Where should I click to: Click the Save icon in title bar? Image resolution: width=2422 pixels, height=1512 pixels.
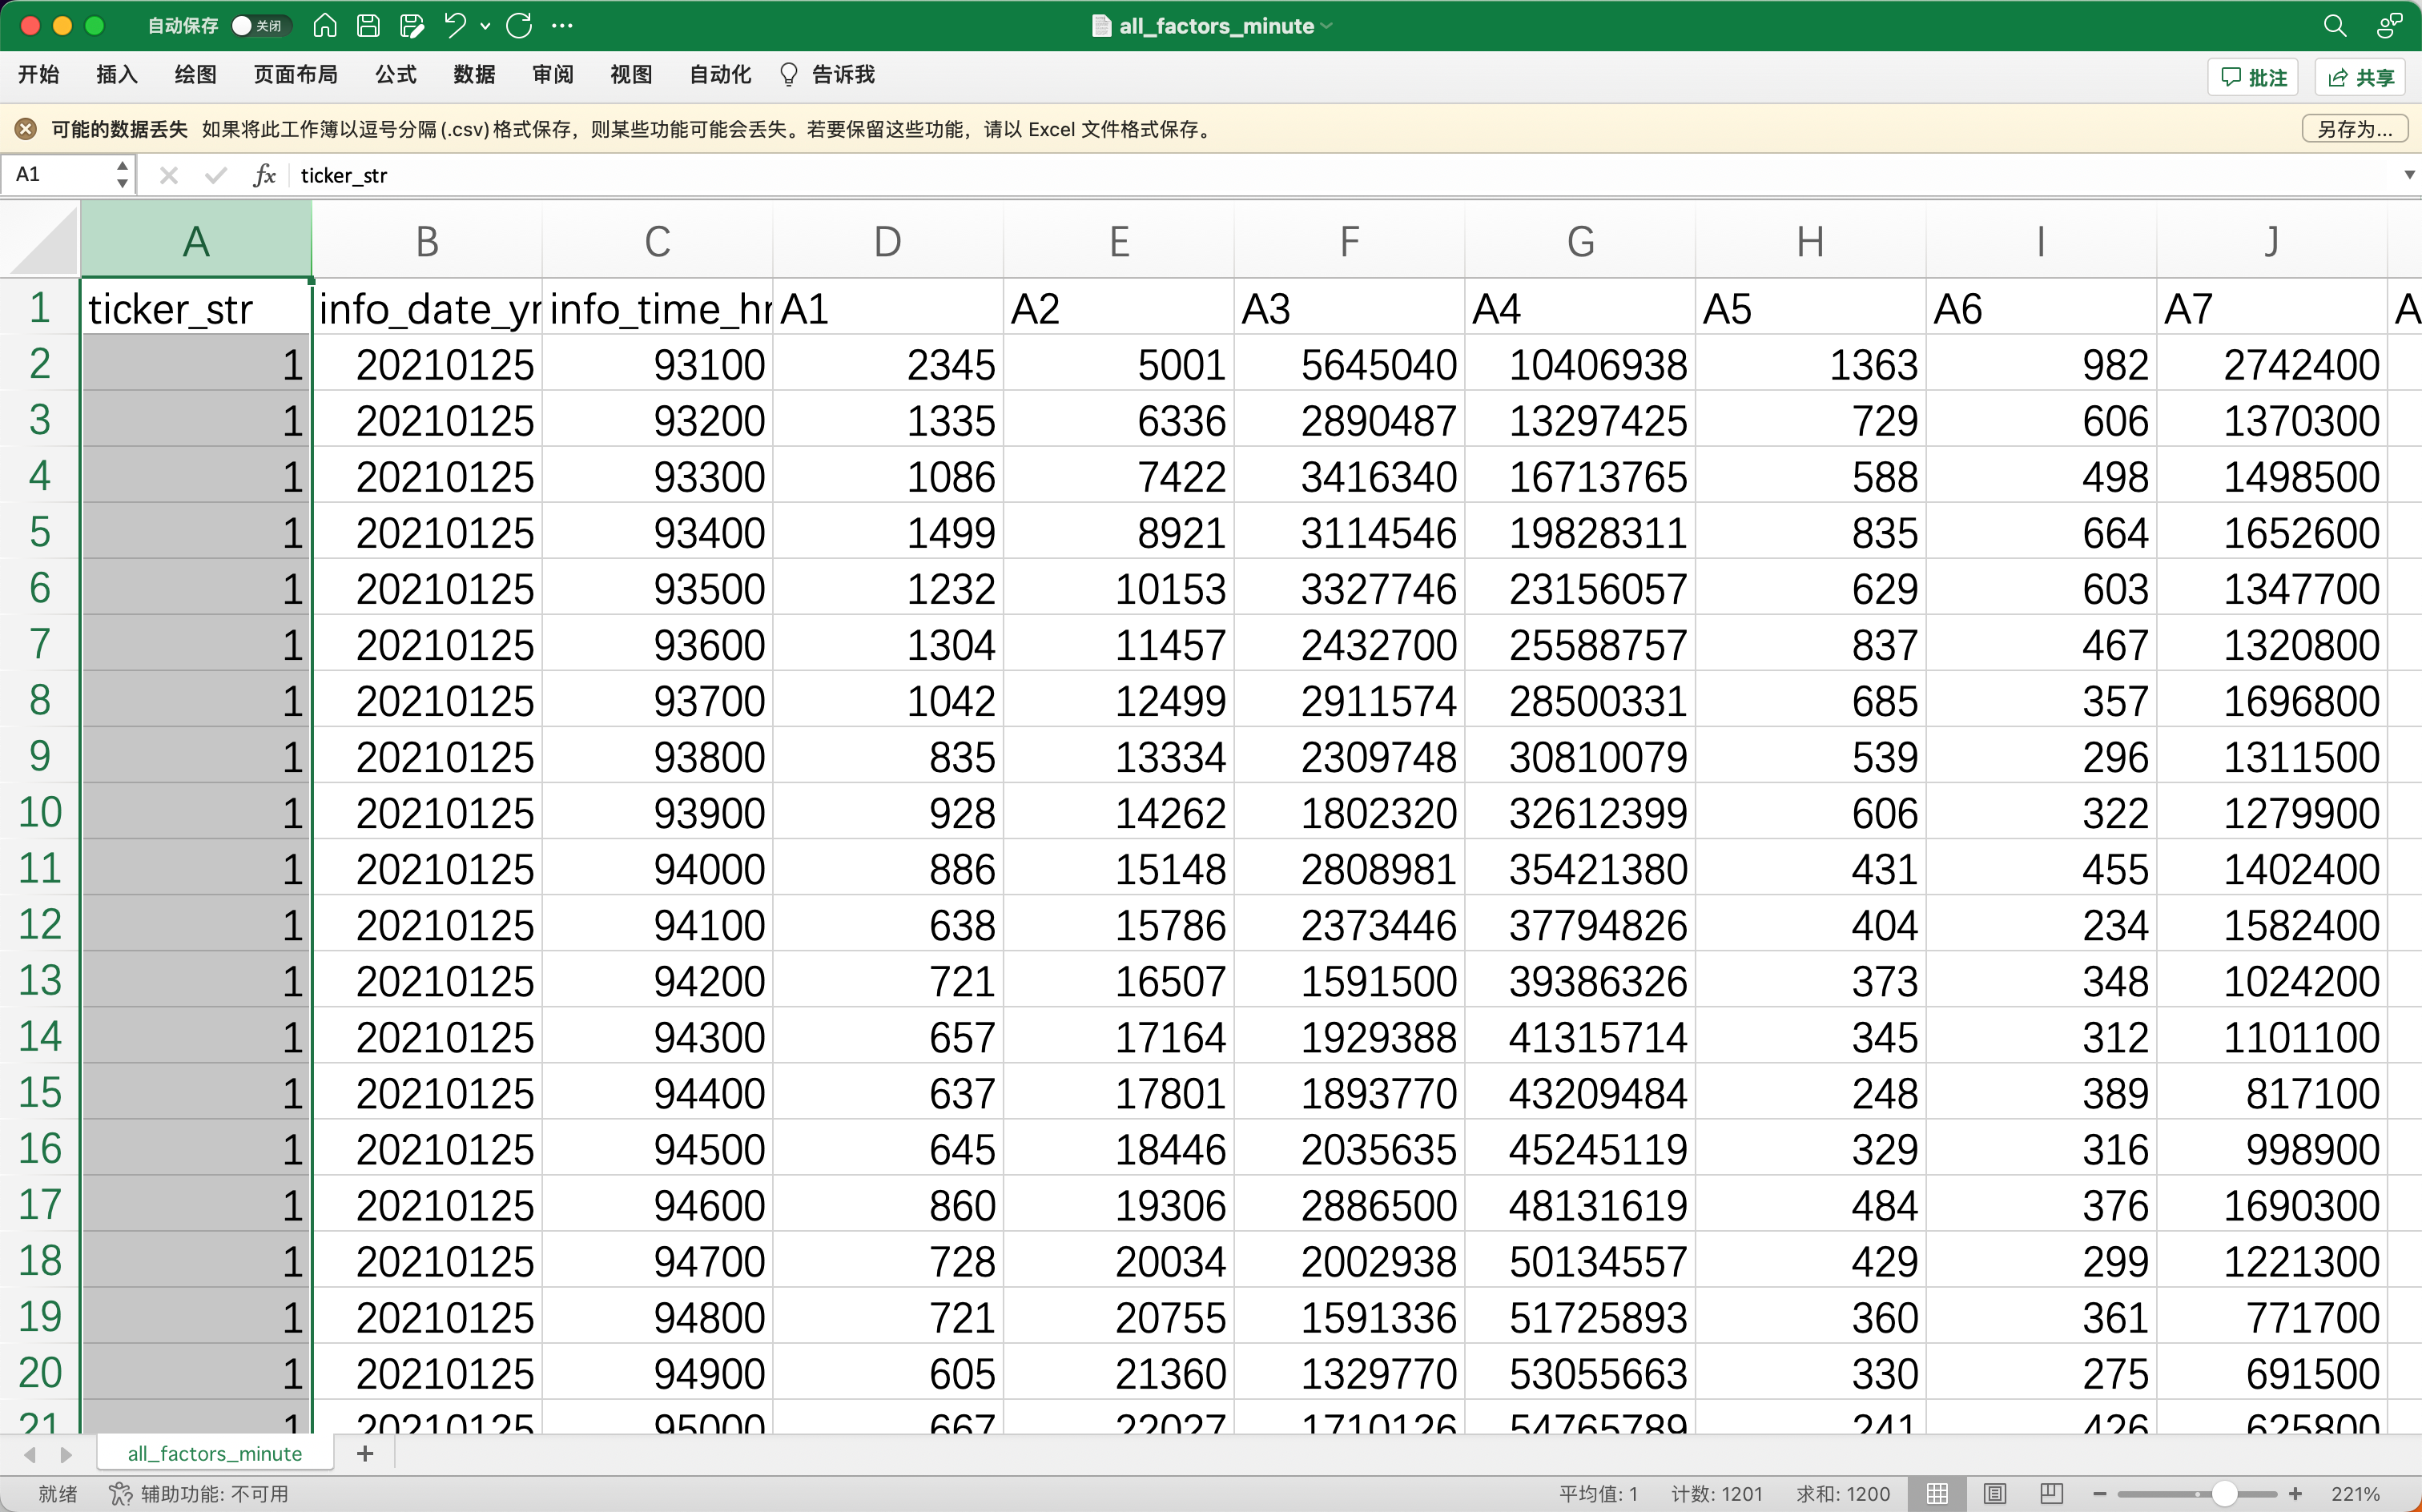(368, 26)
